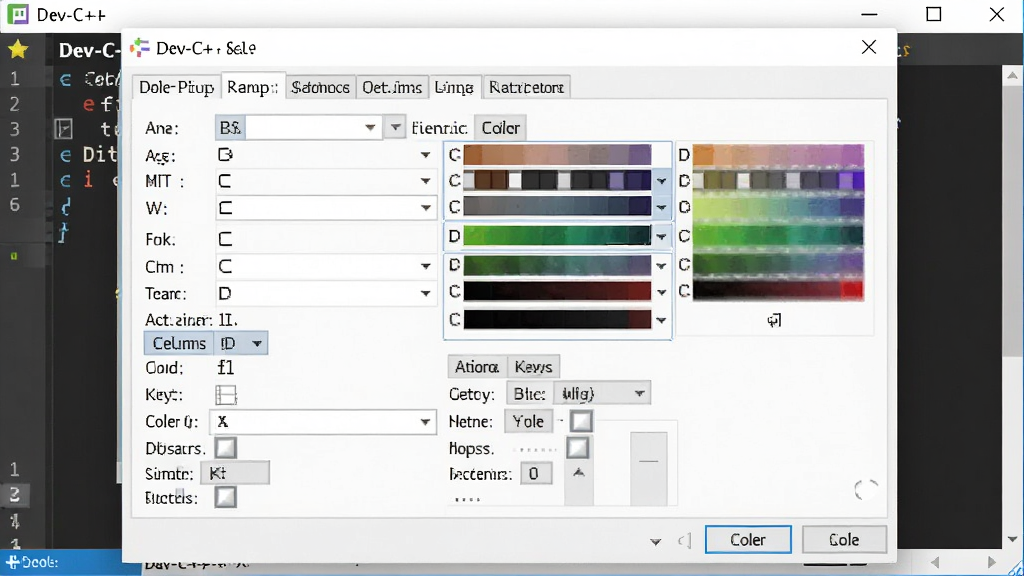Click the Fok input field

click(325, 239)
